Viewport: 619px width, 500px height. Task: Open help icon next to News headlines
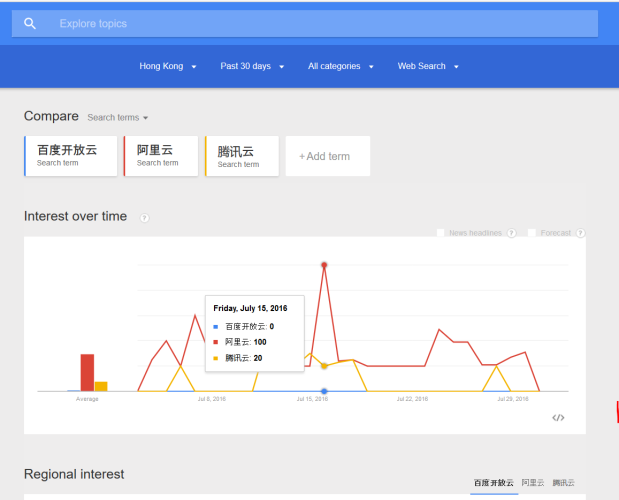pos(512,233)
